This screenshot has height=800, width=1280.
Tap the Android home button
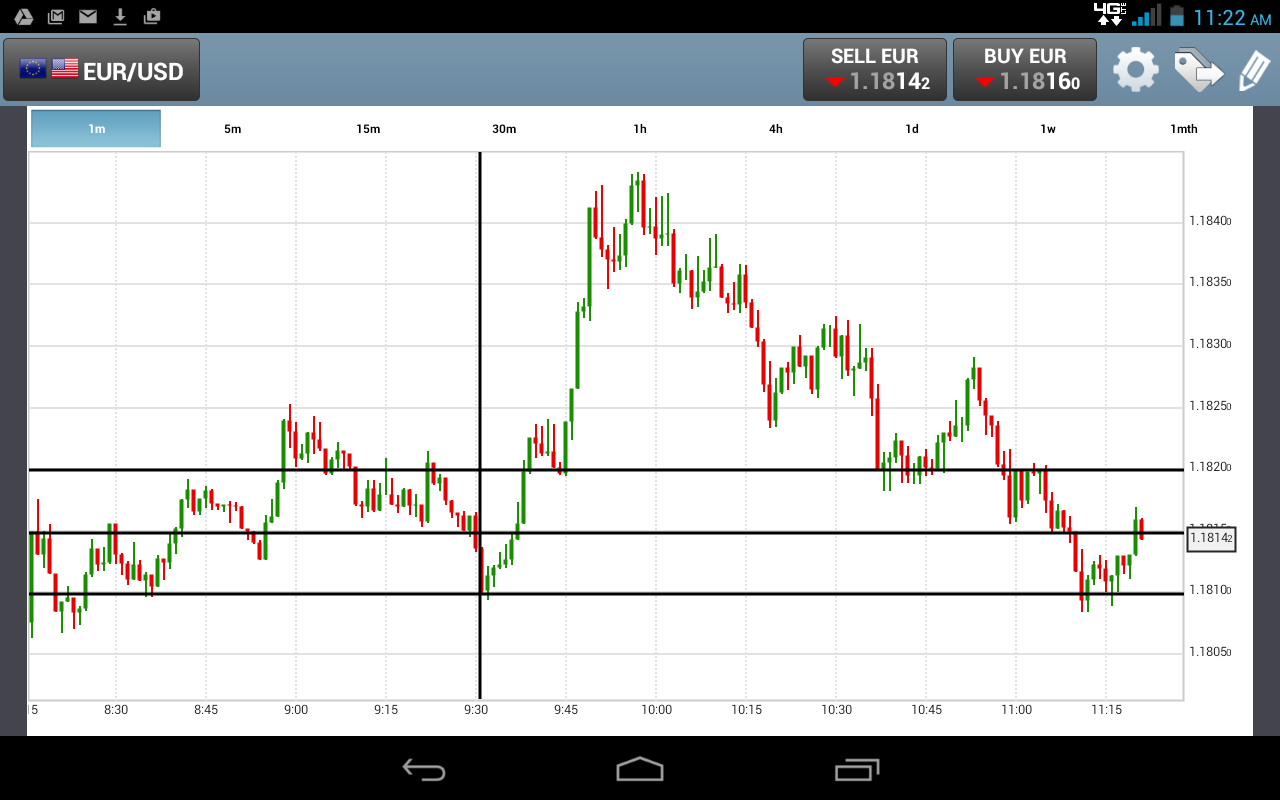640,769
